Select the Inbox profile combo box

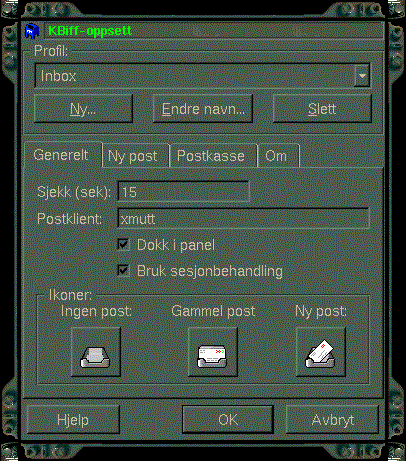coord(202,76)
